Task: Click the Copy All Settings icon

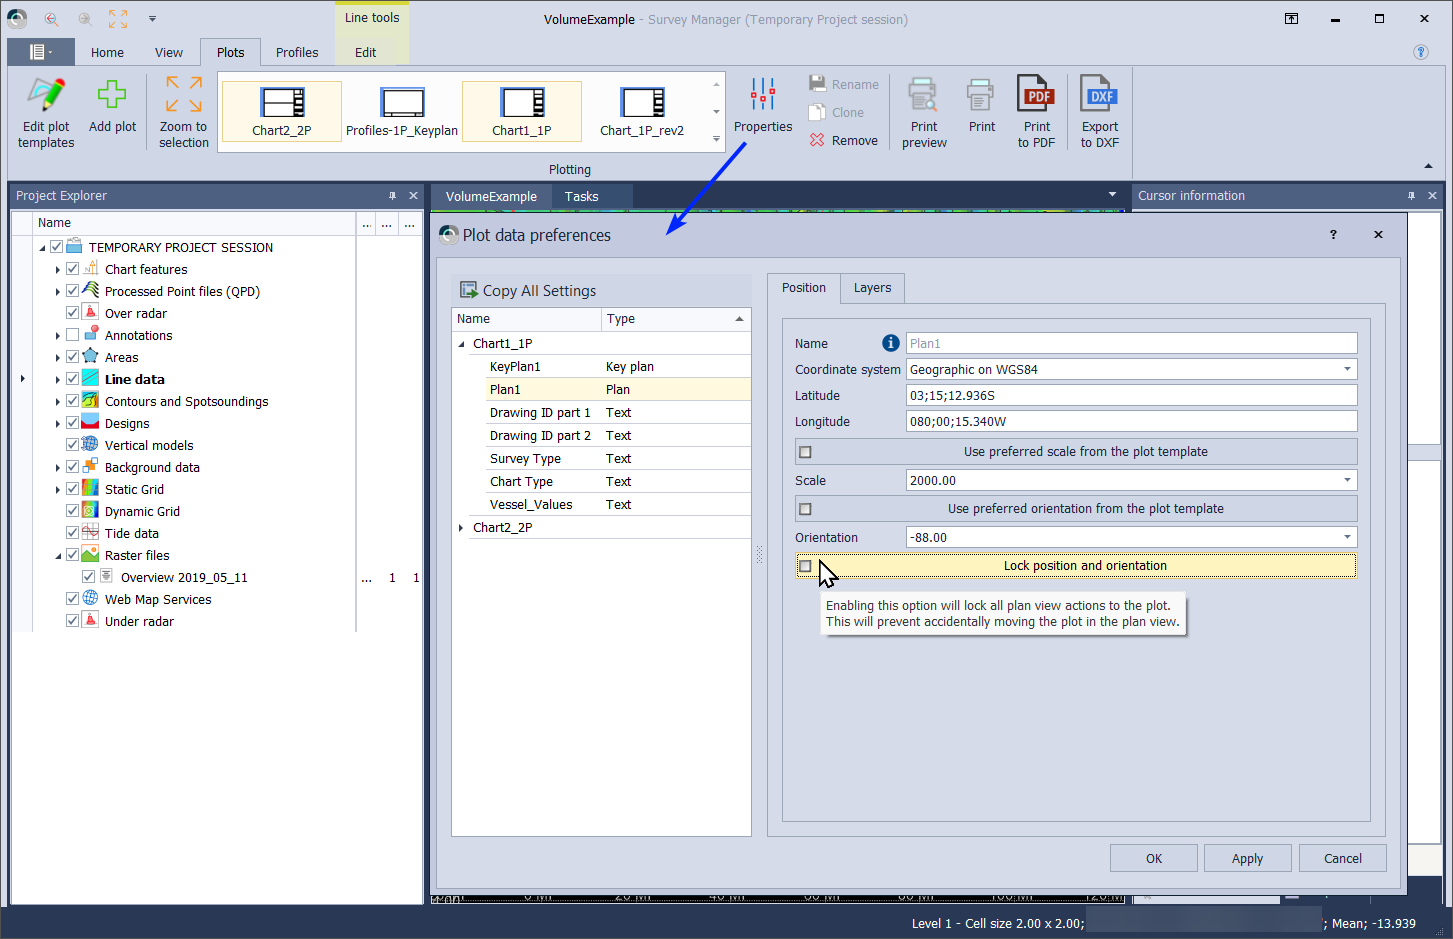Action: [468, 290]
